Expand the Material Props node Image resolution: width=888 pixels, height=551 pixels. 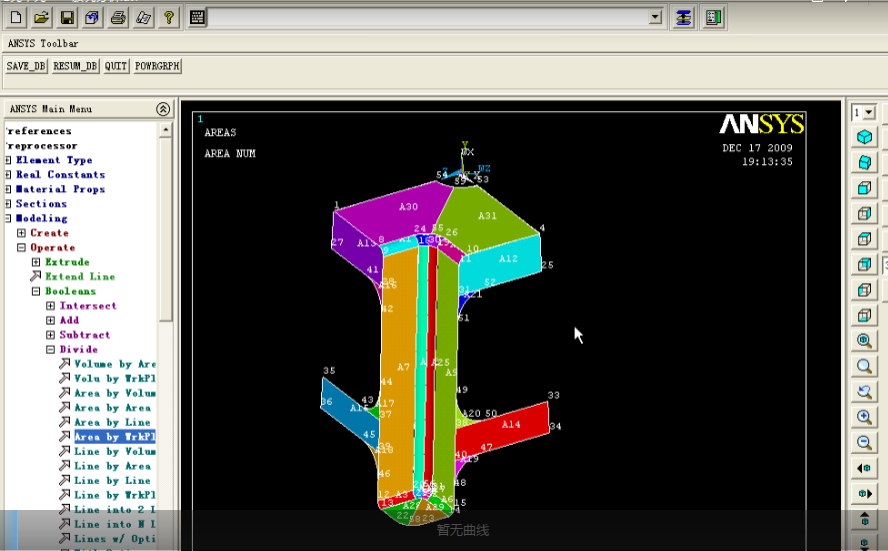8,189
